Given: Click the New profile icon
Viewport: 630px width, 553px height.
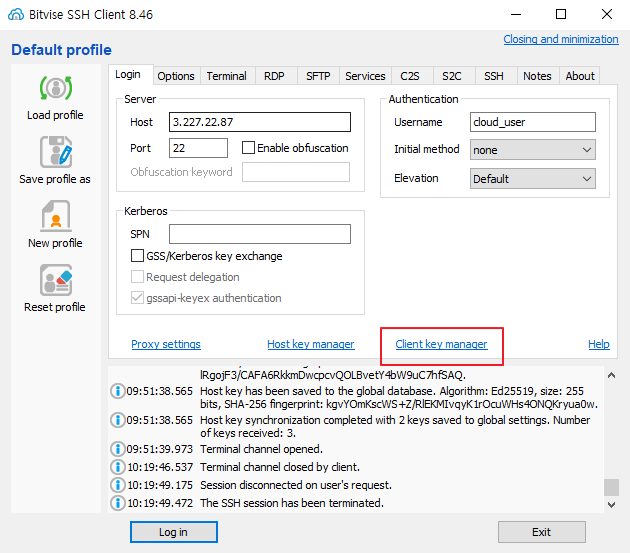Looking at the screenshot, I should (56, 216).
